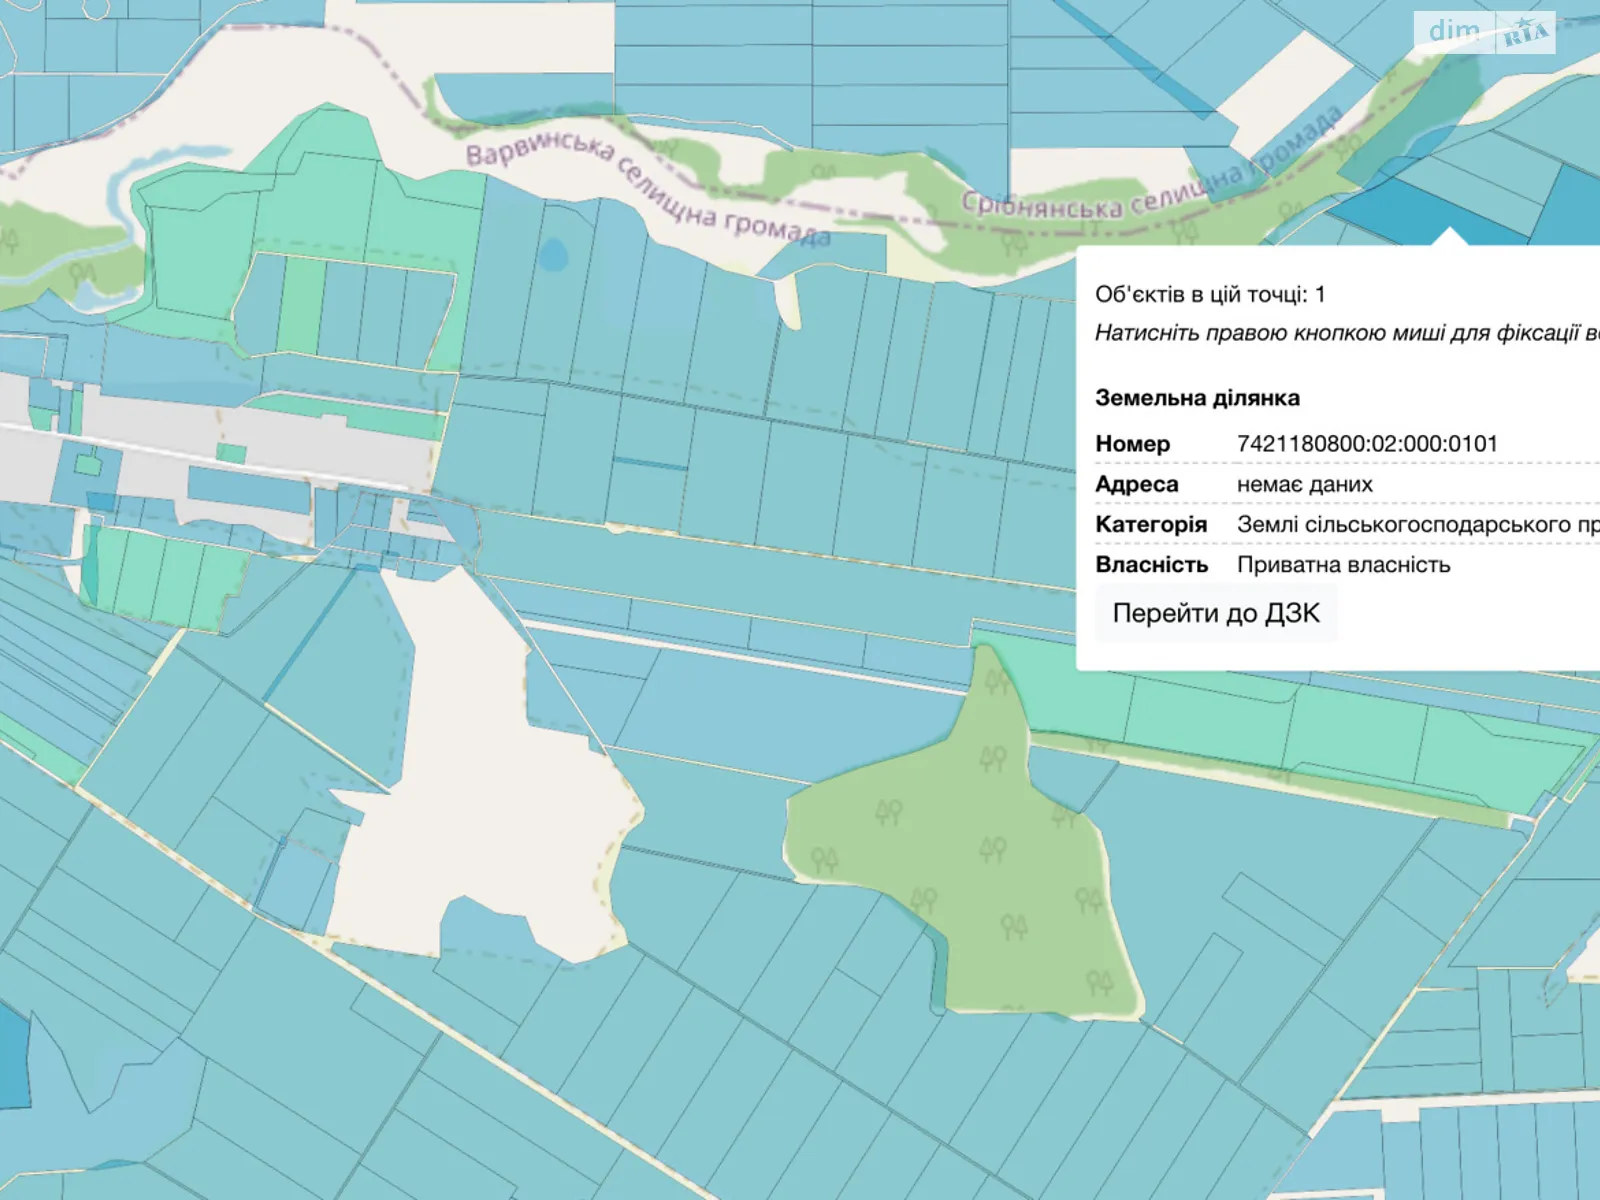Click the dim.RIA logo watermark

tap(1484, 33)
